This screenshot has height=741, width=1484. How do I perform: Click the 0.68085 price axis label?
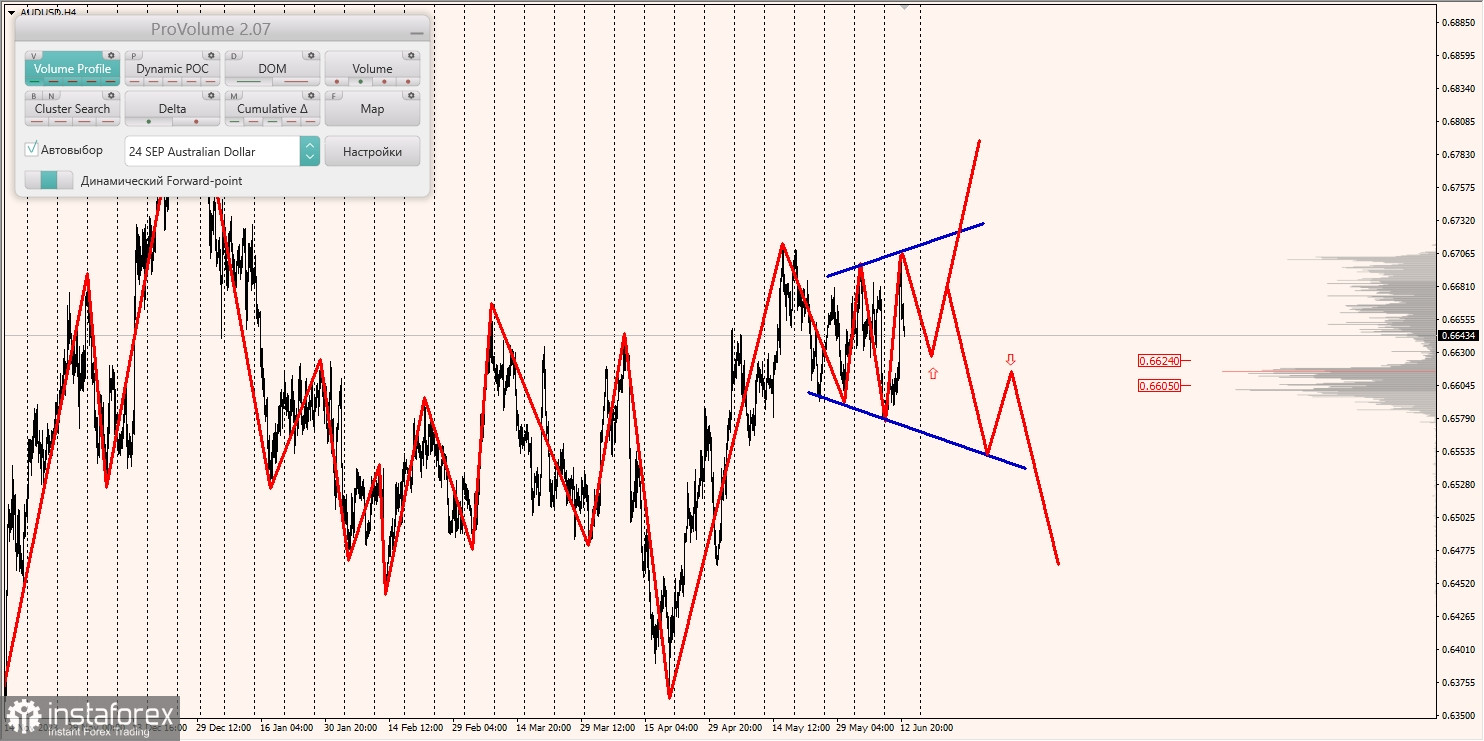(x=1459, y=122)
